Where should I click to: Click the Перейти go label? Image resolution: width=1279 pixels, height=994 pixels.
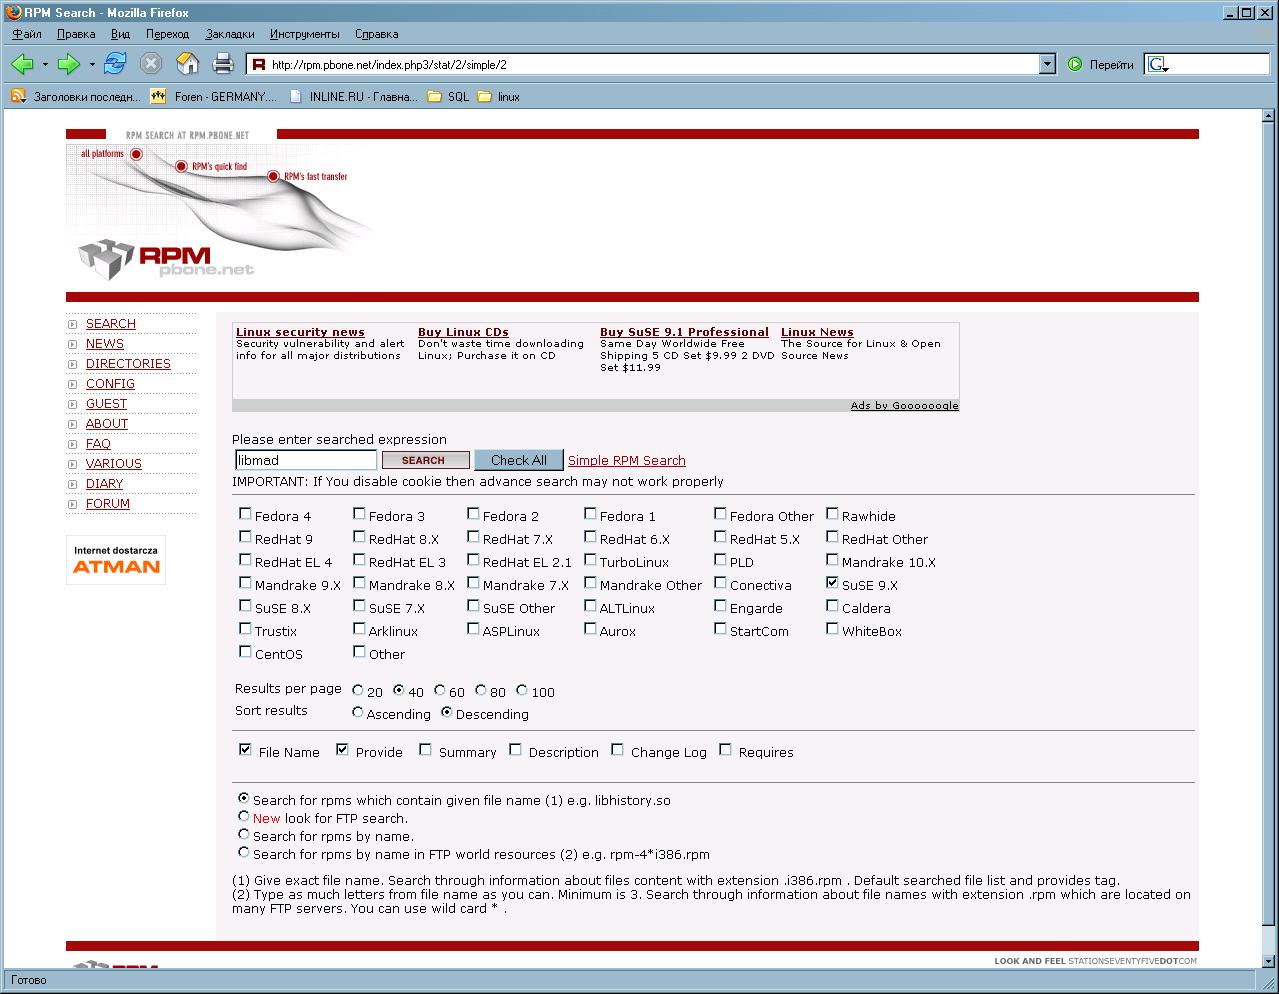tap(1111, 65)
